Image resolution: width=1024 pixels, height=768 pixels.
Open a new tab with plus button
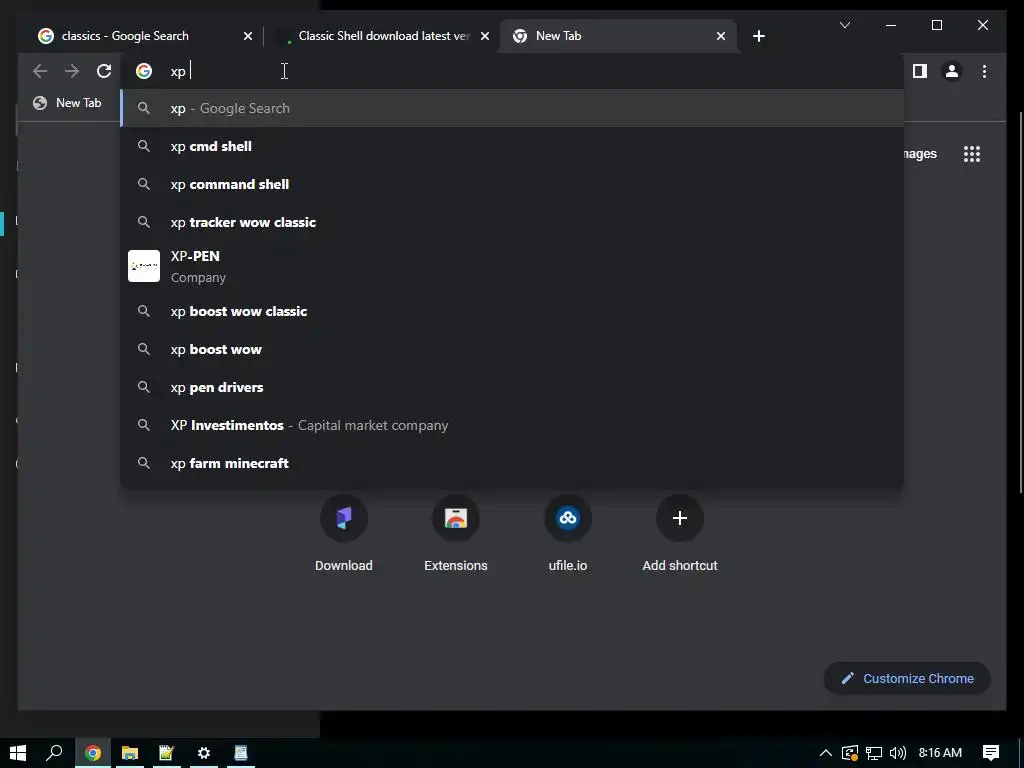(x=758, y=36)
